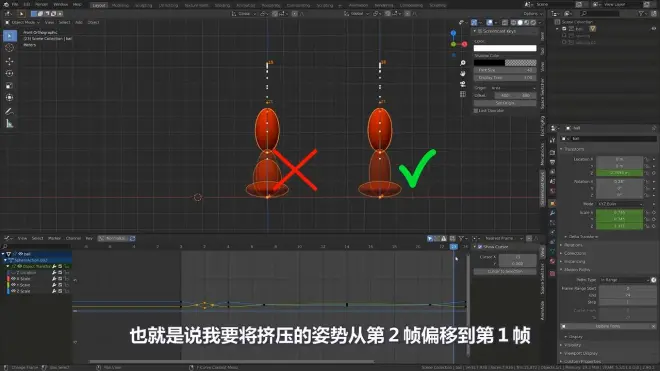Screen dimensions: 660x371
Task: Open the Modifiers wrench properties tab
Action: 553,213
